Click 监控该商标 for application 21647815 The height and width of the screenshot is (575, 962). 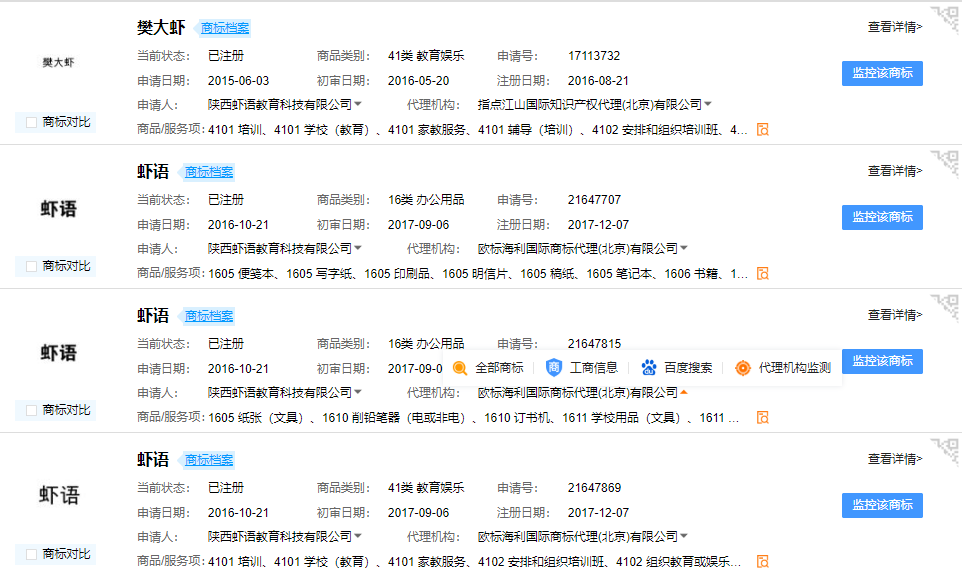click(x=882, y=361)
